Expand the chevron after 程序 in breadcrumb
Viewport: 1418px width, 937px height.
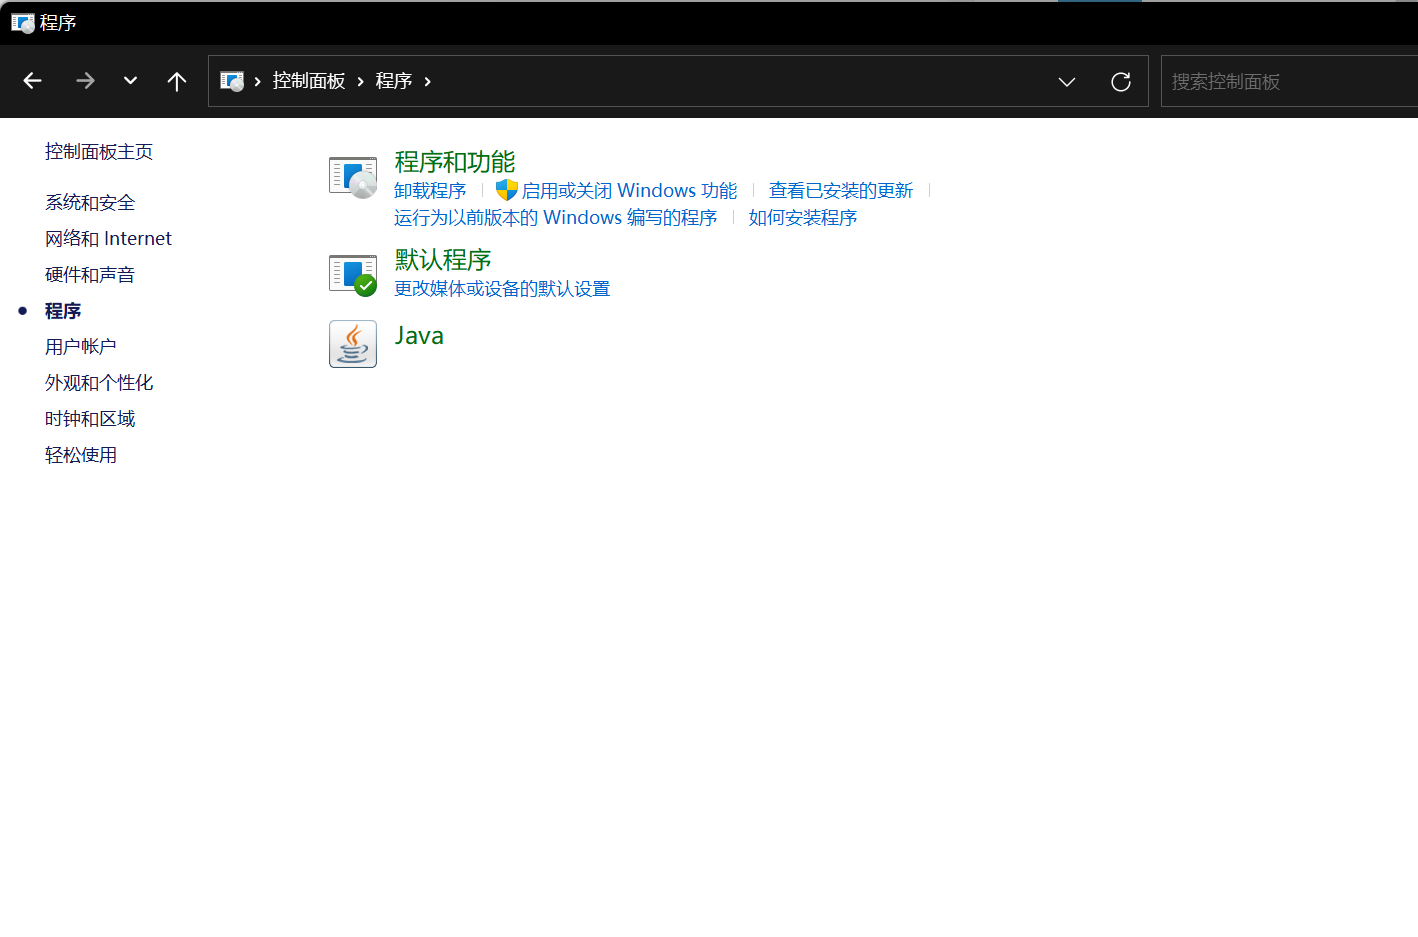428,81
